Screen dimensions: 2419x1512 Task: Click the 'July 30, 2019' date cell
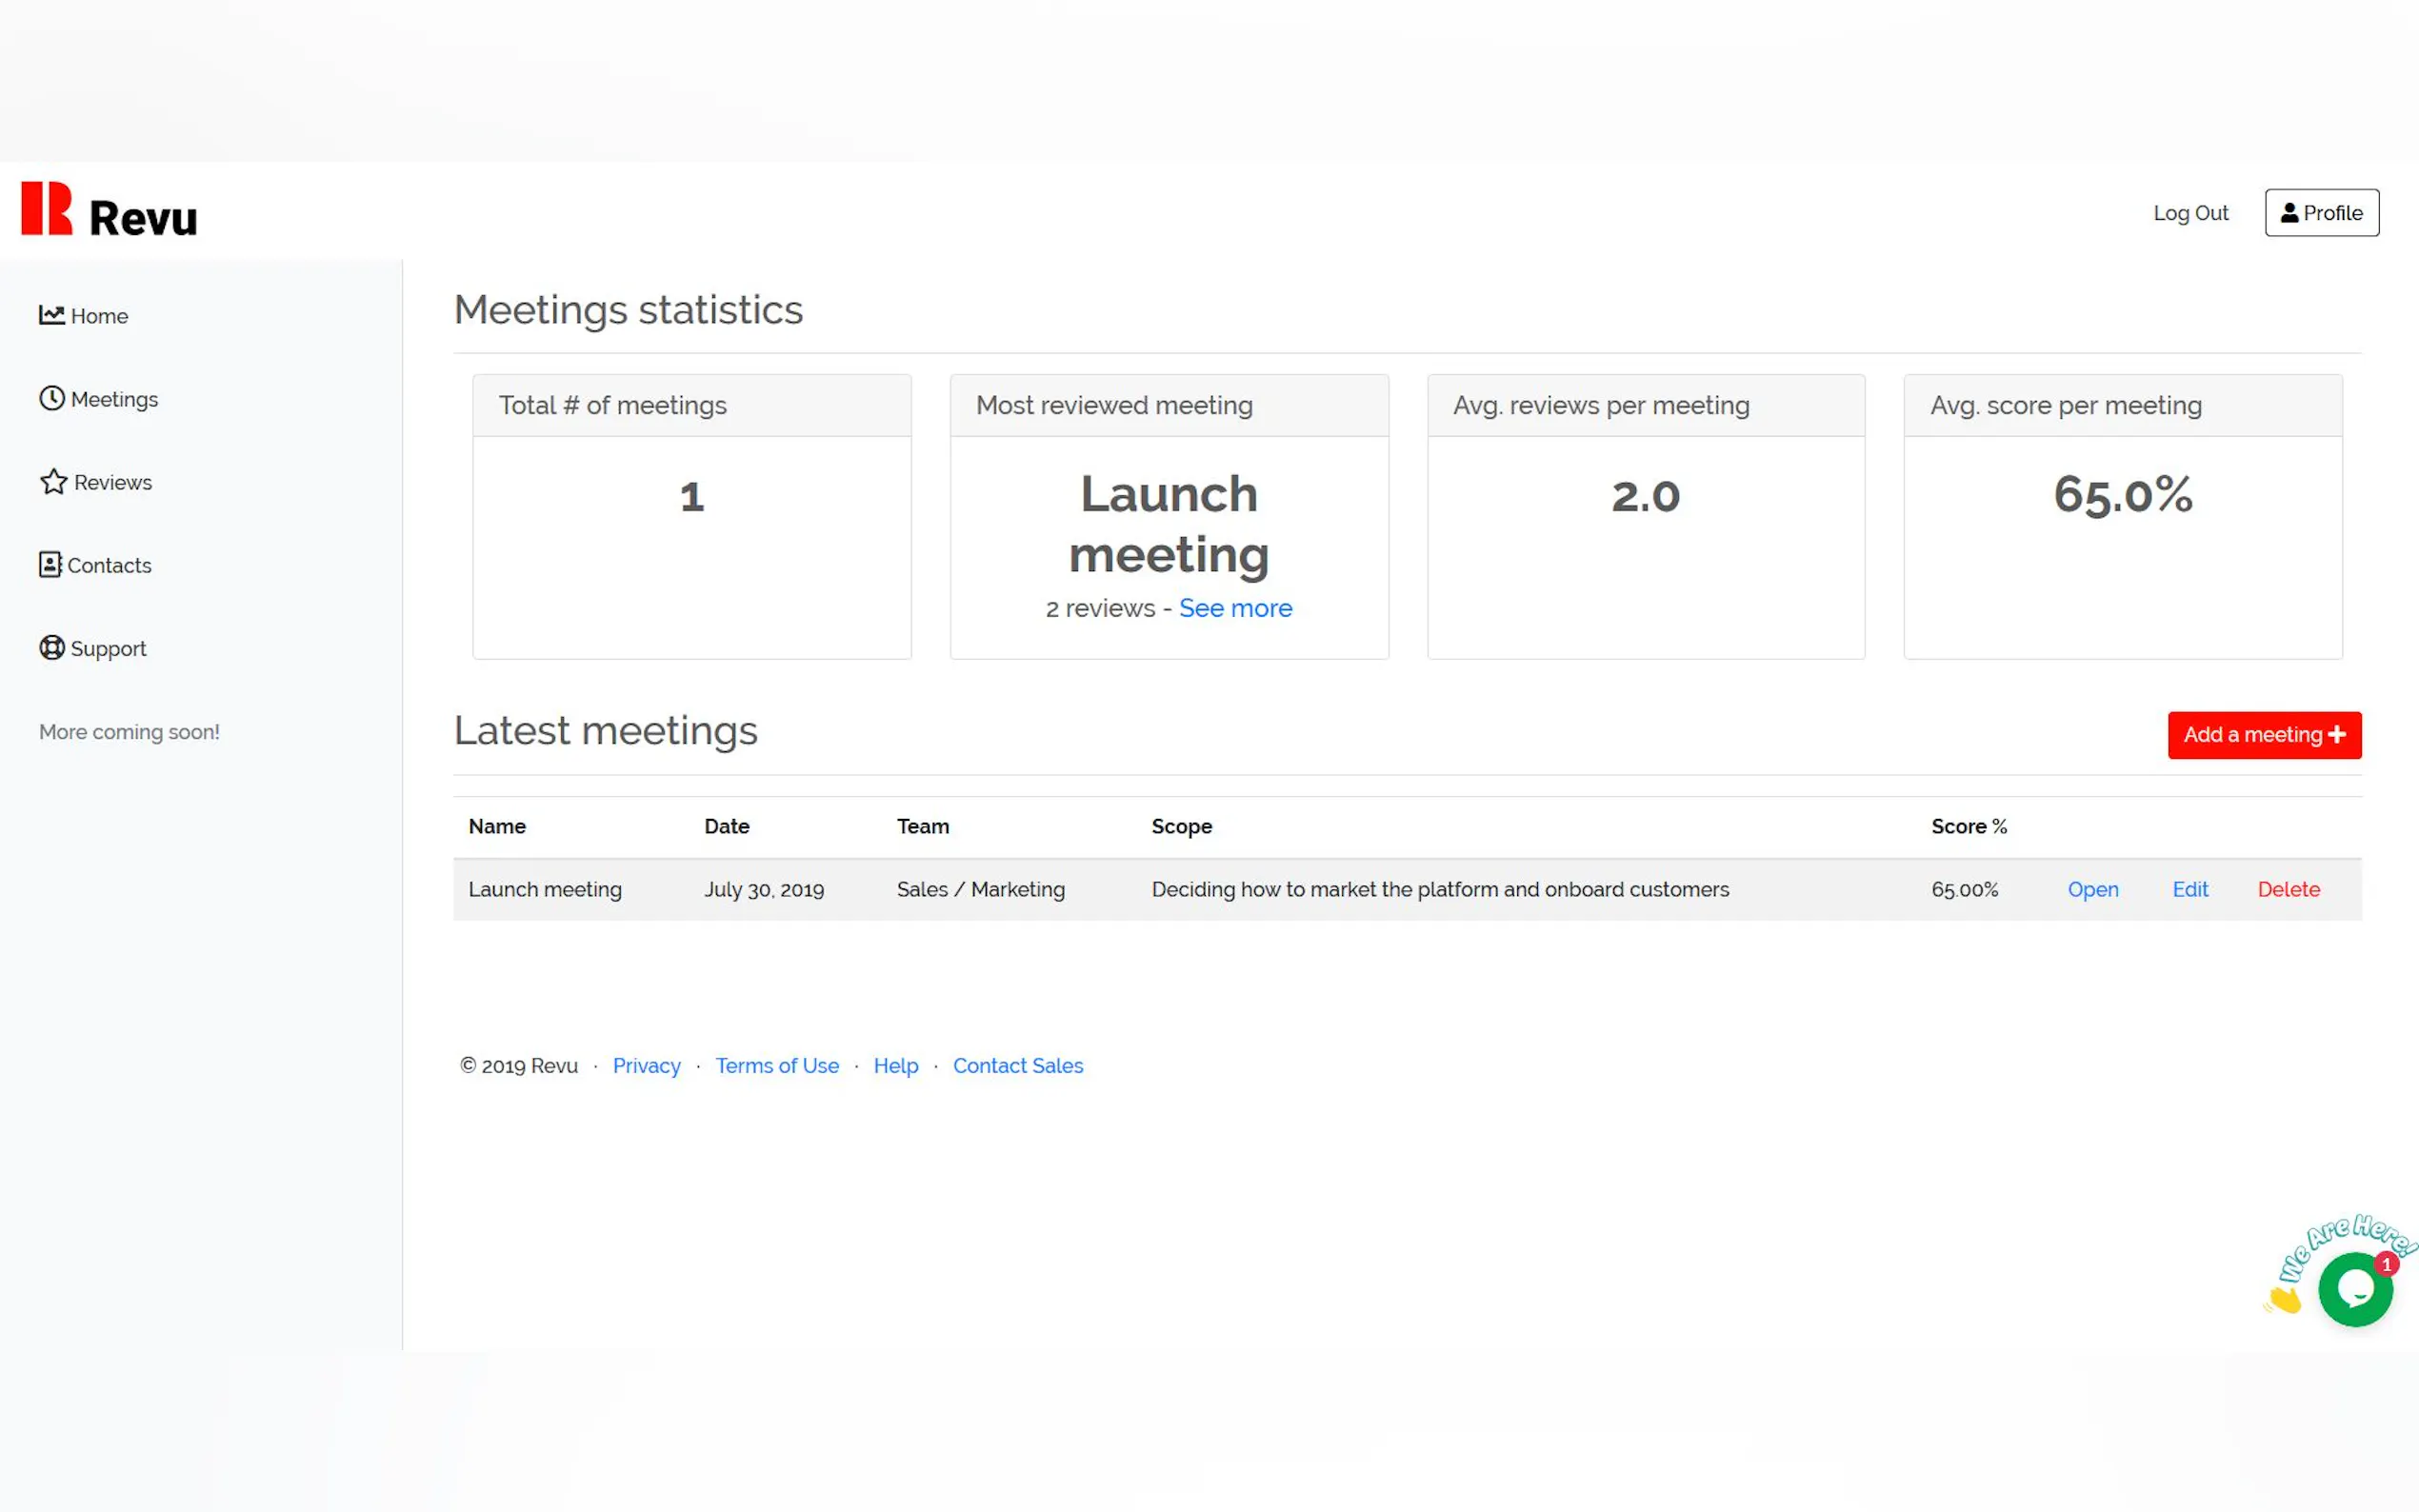point(764,889)
